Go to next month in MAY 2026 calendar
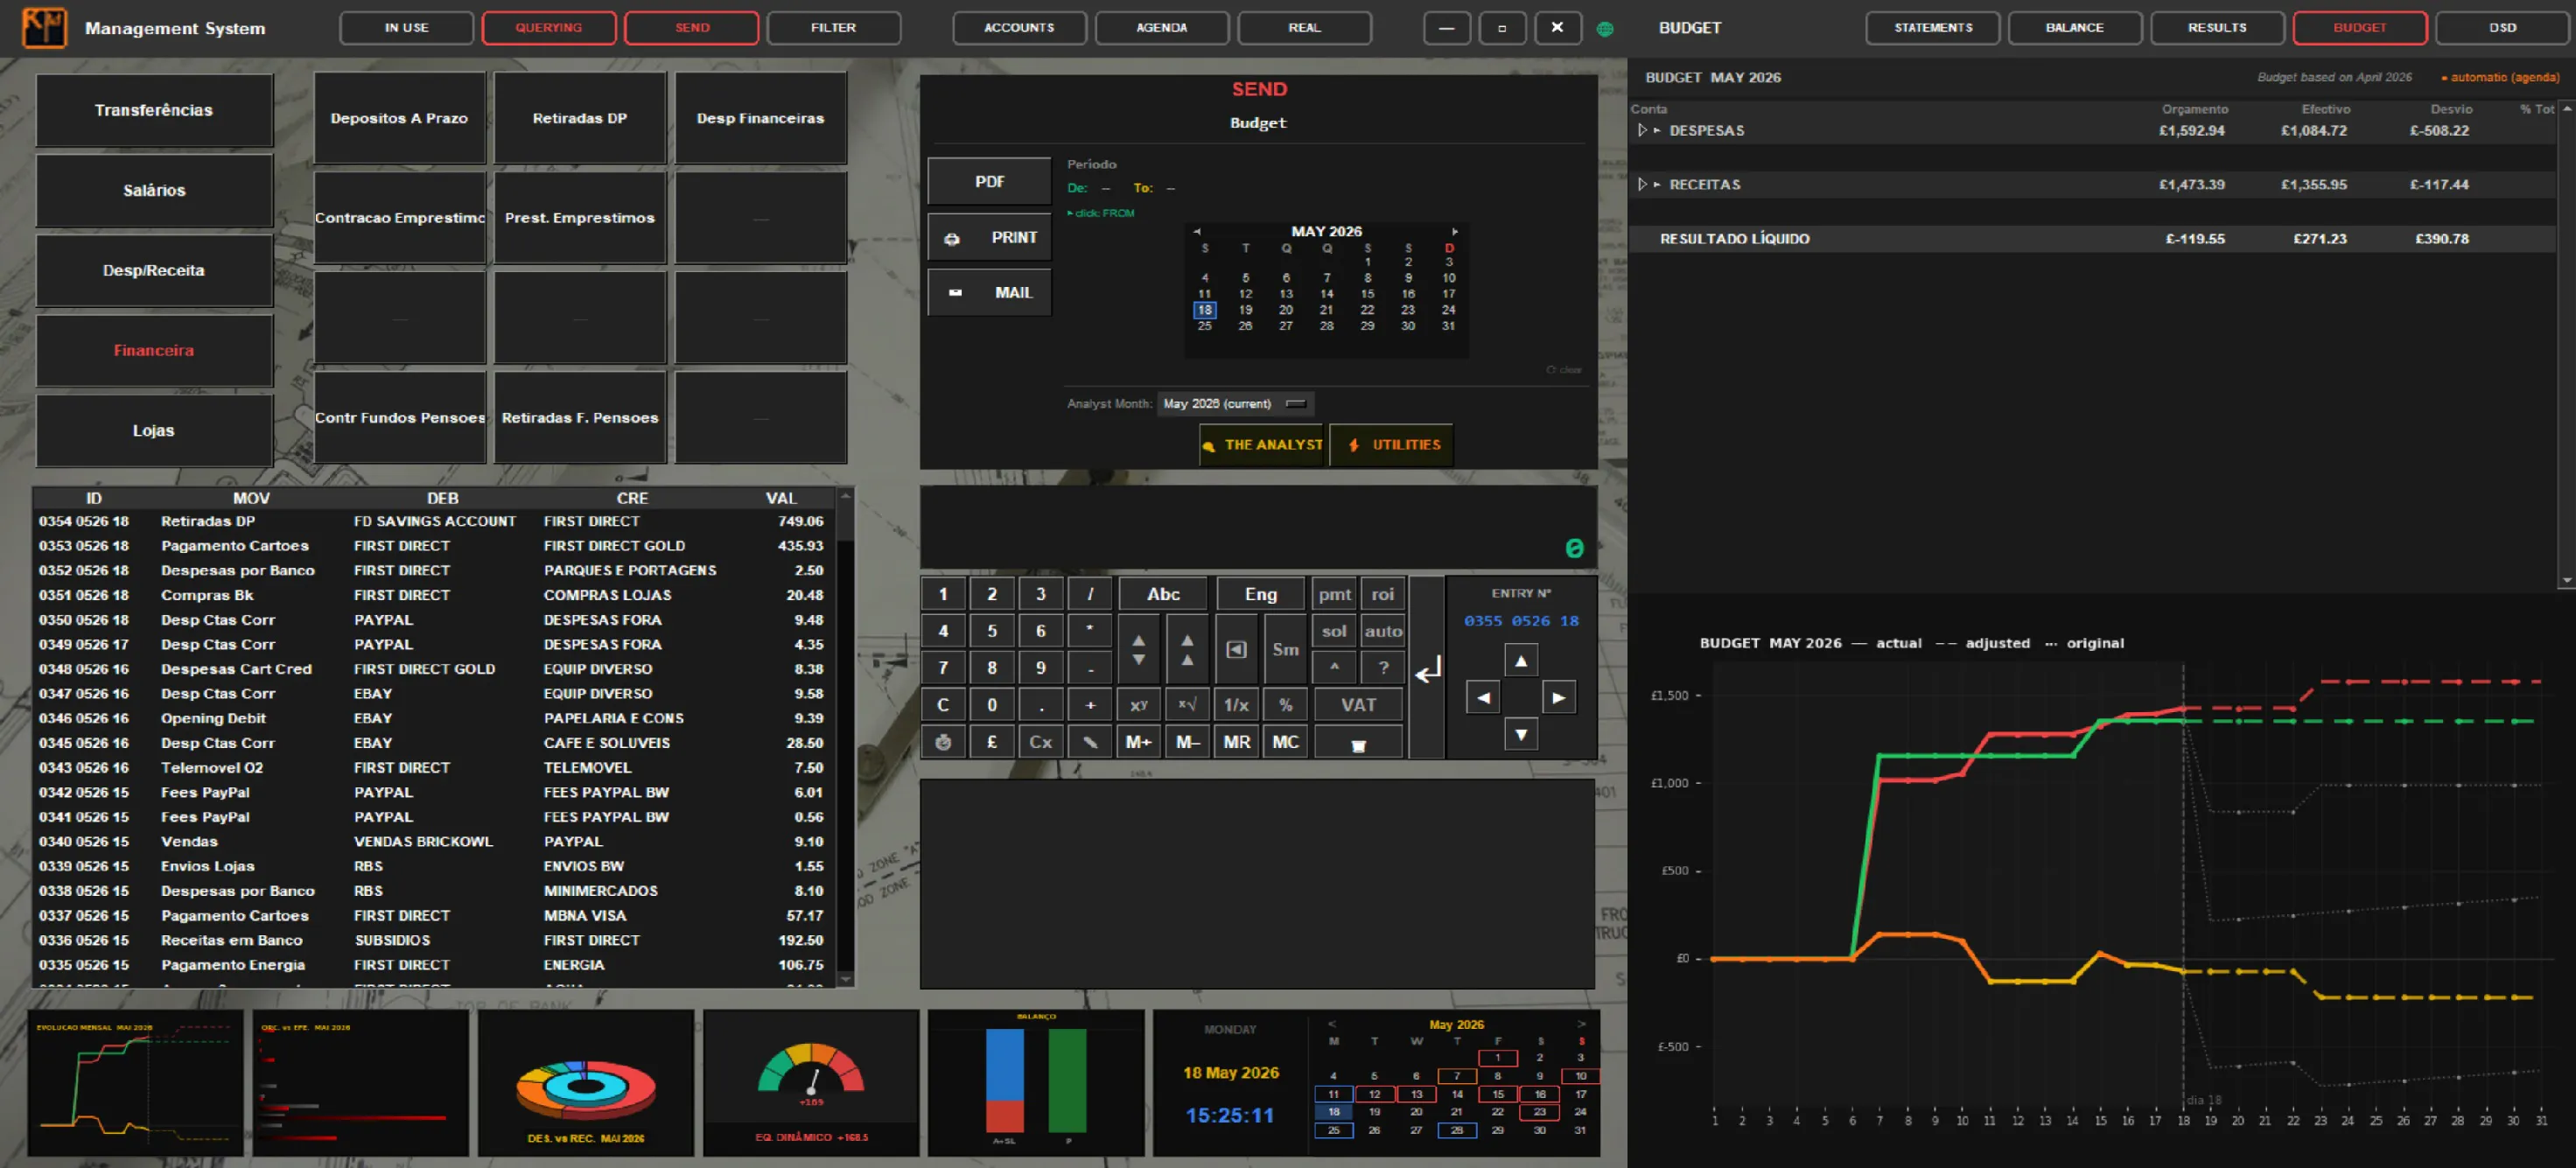The height and width of the screenshot is (1168, 2576). [x=1455, y=231]
